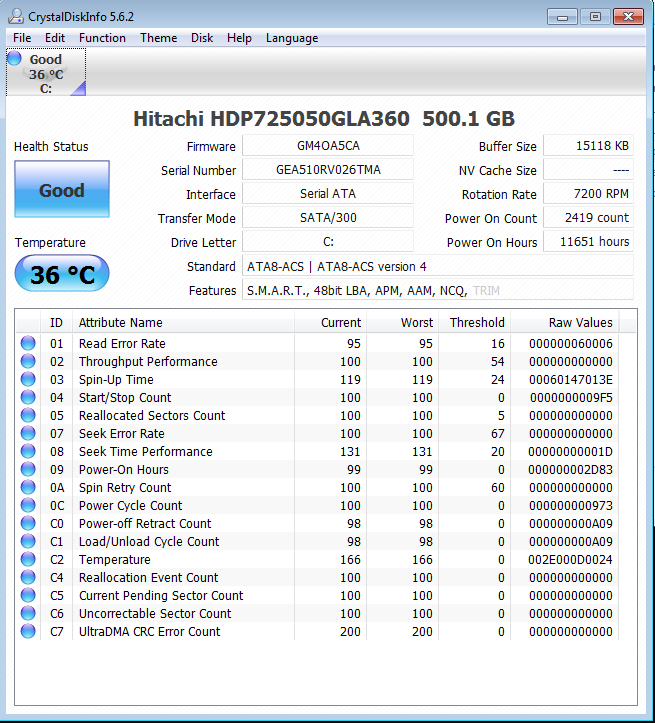Click the Threshold column header
The width and height of the screenshot is (655, 723).
click(474, 322)
